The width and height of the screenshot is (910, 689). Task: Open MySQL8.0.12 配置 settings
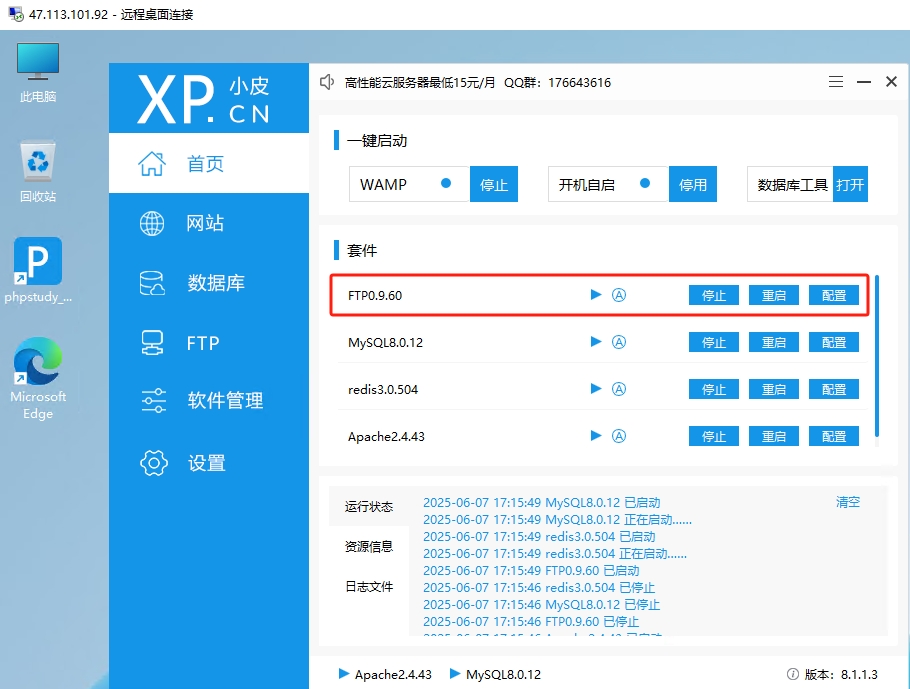pyautogui.click(x=834, y=342)
